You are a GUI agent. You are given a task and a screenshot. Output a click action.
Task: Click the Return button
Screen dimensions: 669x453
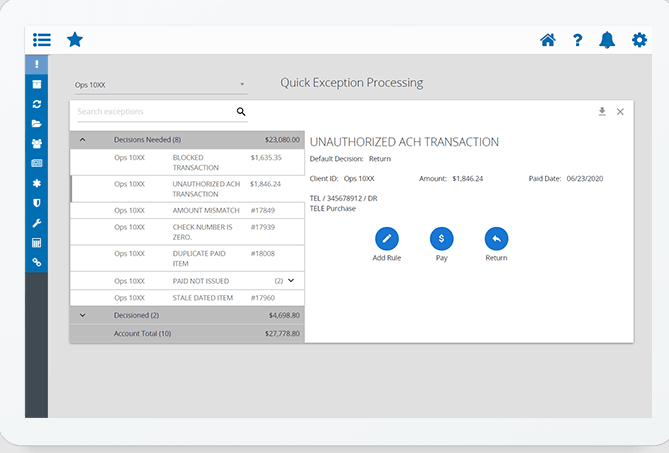pos(496,239)
